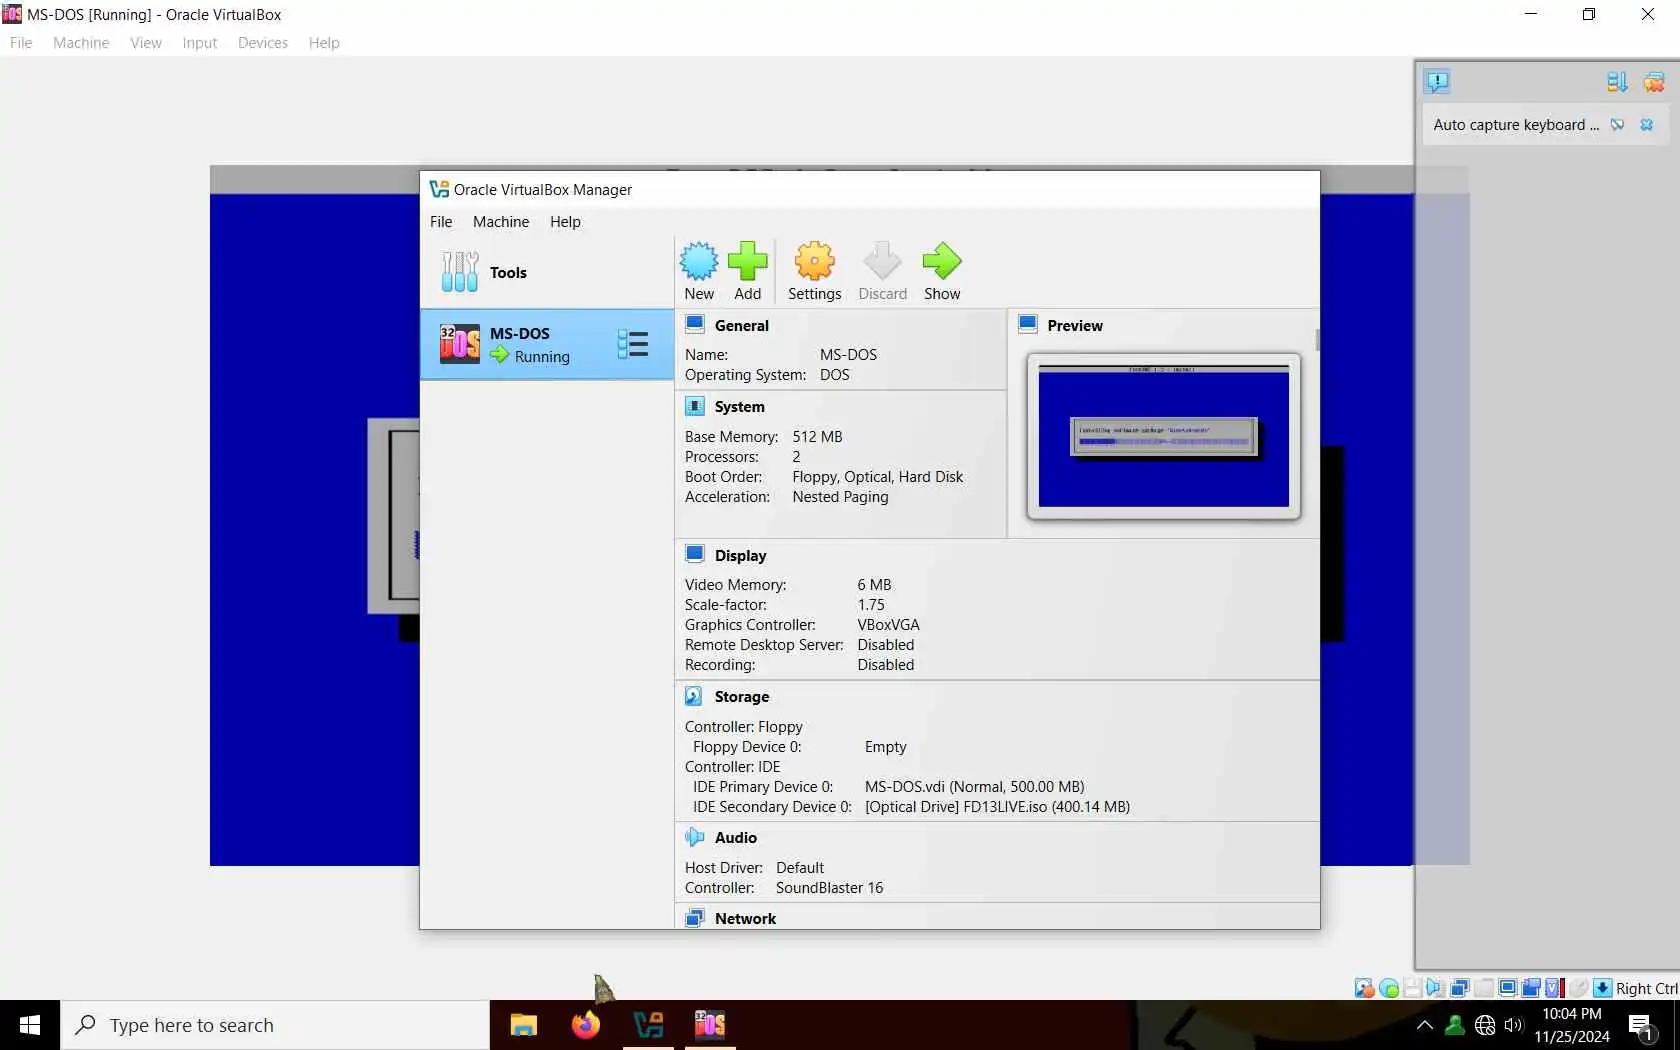Click the Base Memory 512 MB value
The height and width of the screenshot is (1050, 1680).
(x=817, y=437)
